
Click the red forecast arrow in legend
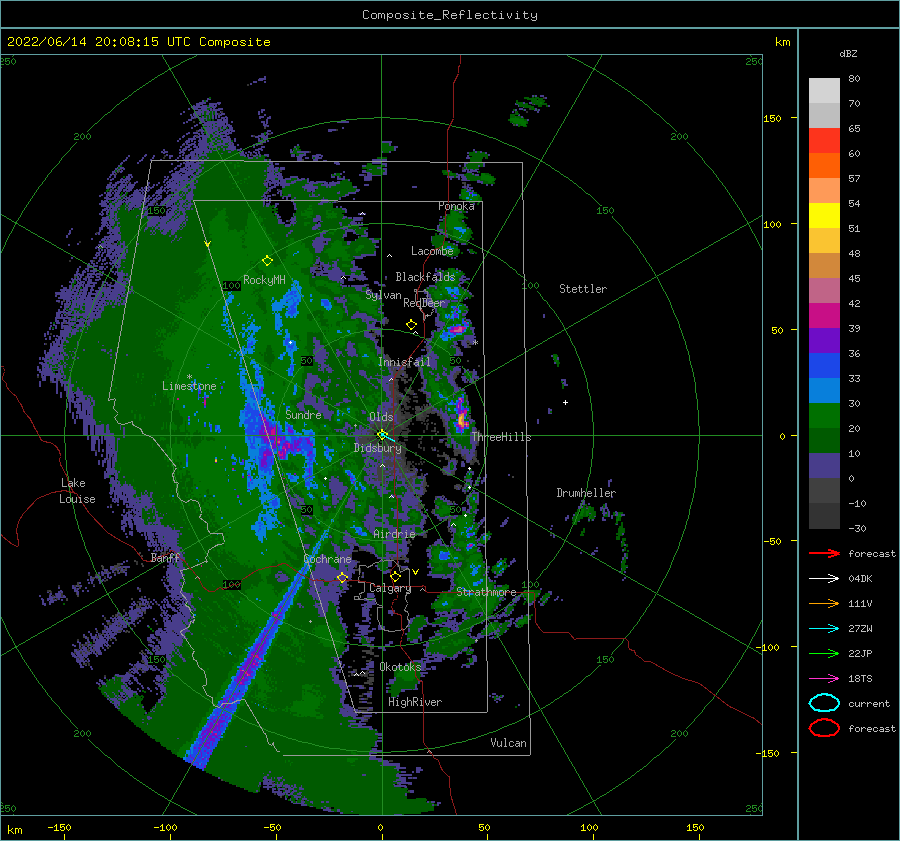(x=824, y=553)
